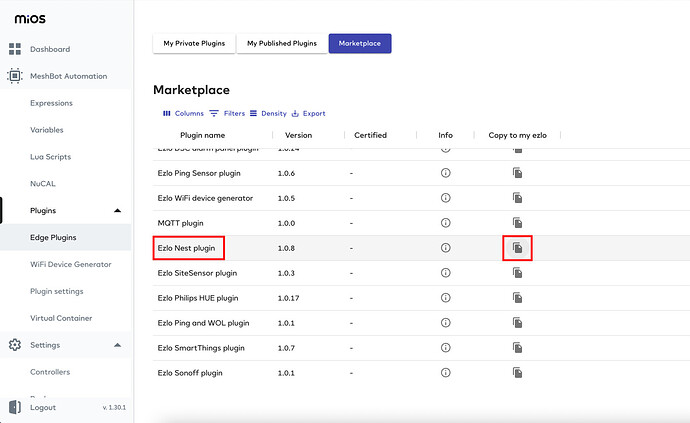This screenshot has width=690, height=423.
Task: Click the MeshBot Automation chip icon
Action: pos(15,76)
